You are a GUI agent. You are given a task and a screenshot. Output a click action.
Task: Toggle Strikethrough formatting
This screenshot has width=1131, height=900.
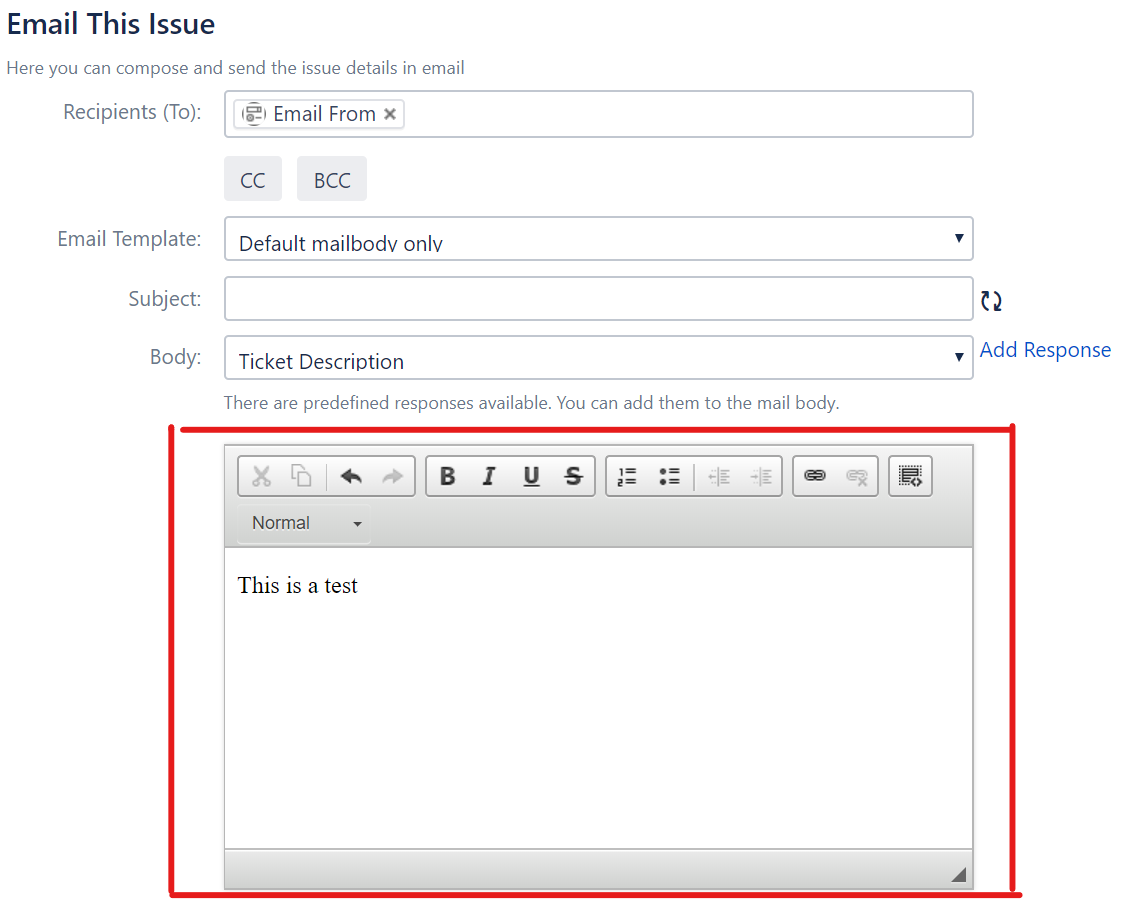573,476
